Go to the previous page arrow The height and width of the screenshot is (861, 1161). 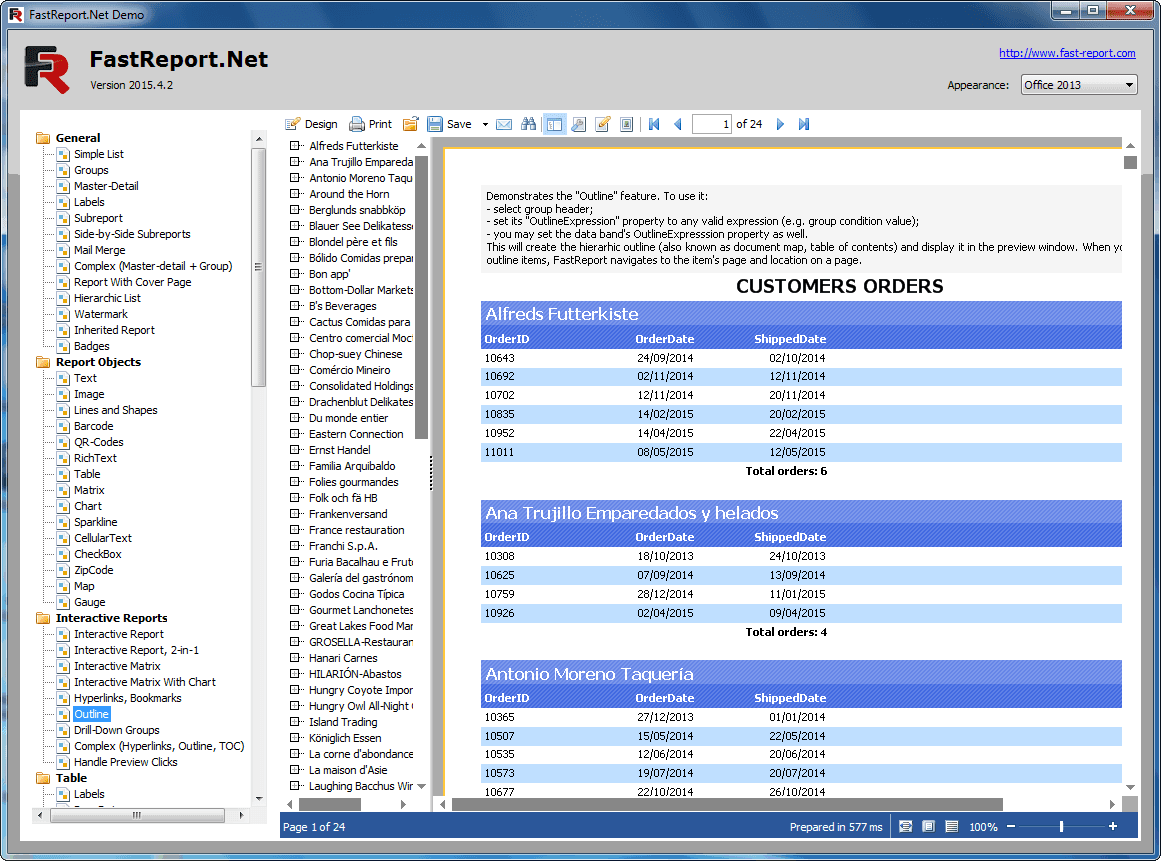(677, 124)
